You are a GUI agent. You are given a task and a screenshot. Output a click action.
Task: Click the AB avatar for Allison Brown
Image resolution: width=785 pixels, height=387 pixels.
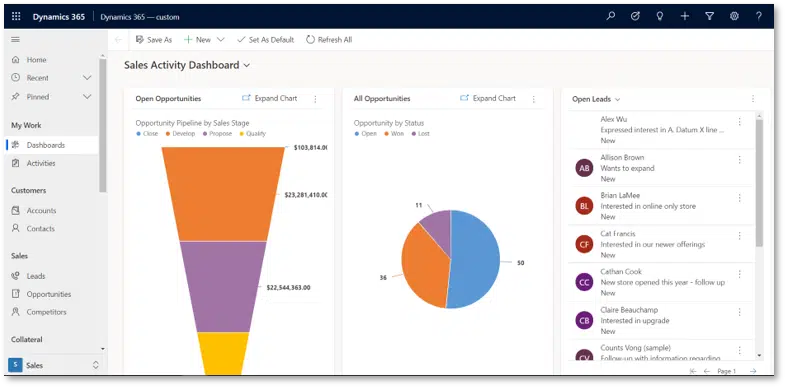click(x=584, y=168)
